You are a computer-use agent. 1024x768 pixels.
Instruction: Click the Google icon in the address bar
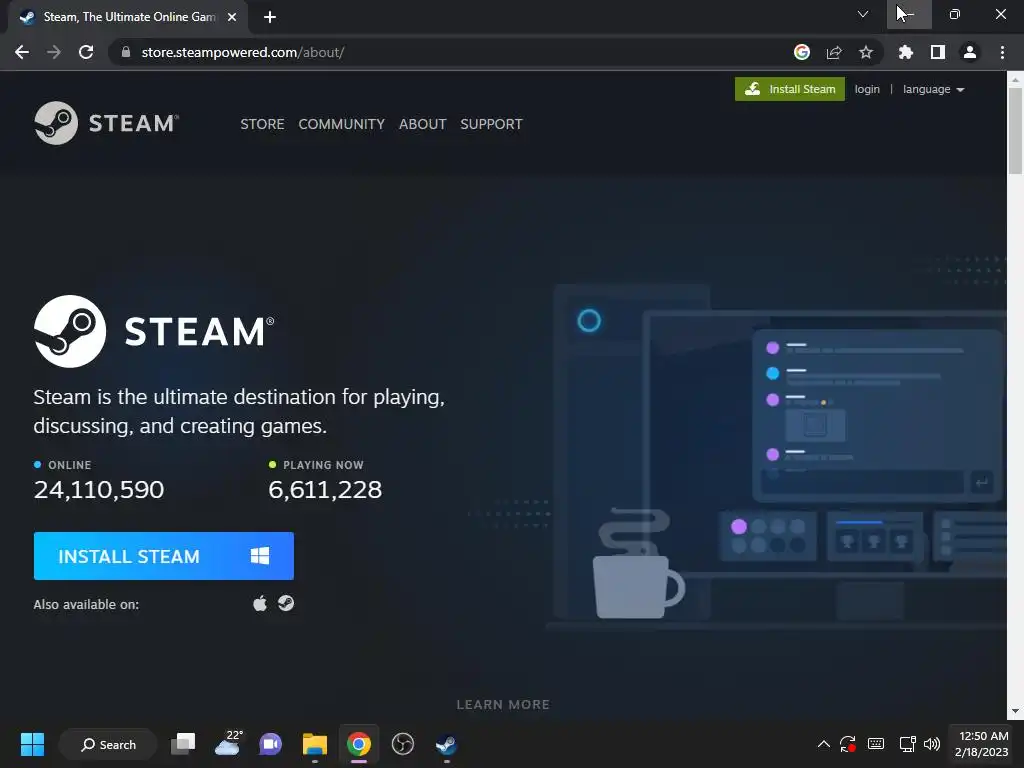click(x=802, y=52)
